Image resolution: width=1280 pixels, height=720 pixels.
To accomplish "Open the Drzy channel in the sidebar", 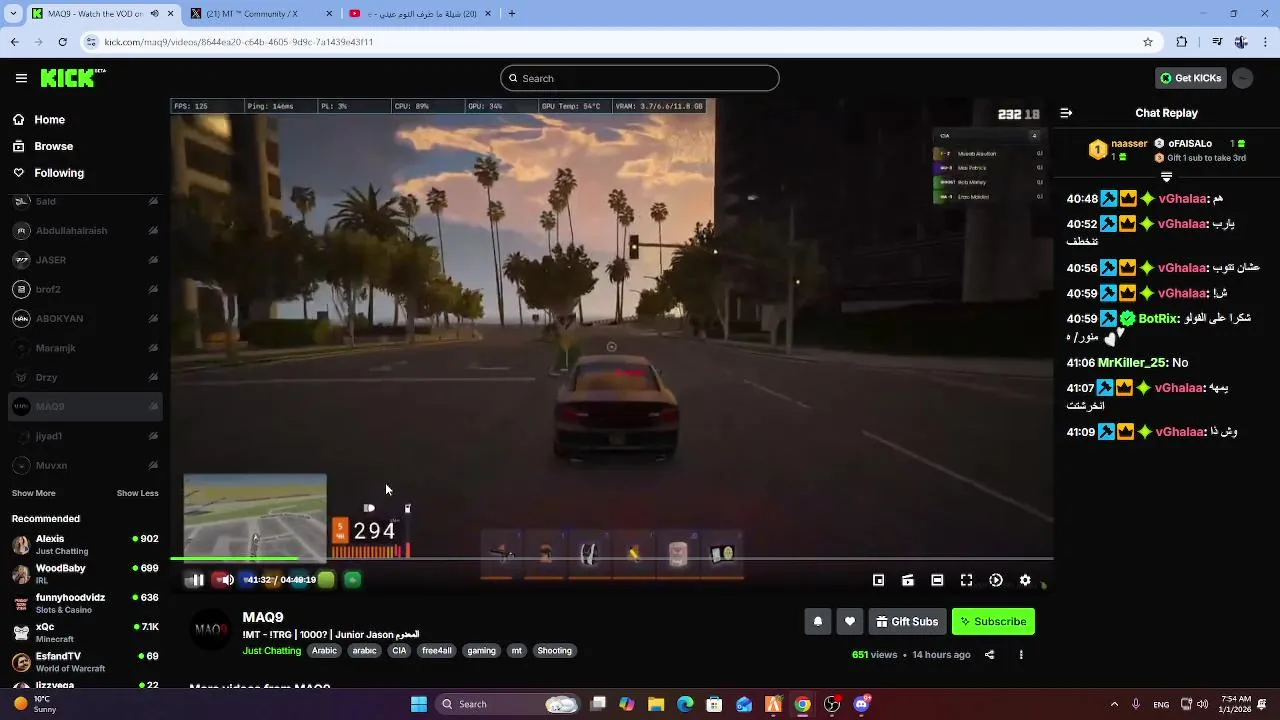I will [x=85, y=377].
